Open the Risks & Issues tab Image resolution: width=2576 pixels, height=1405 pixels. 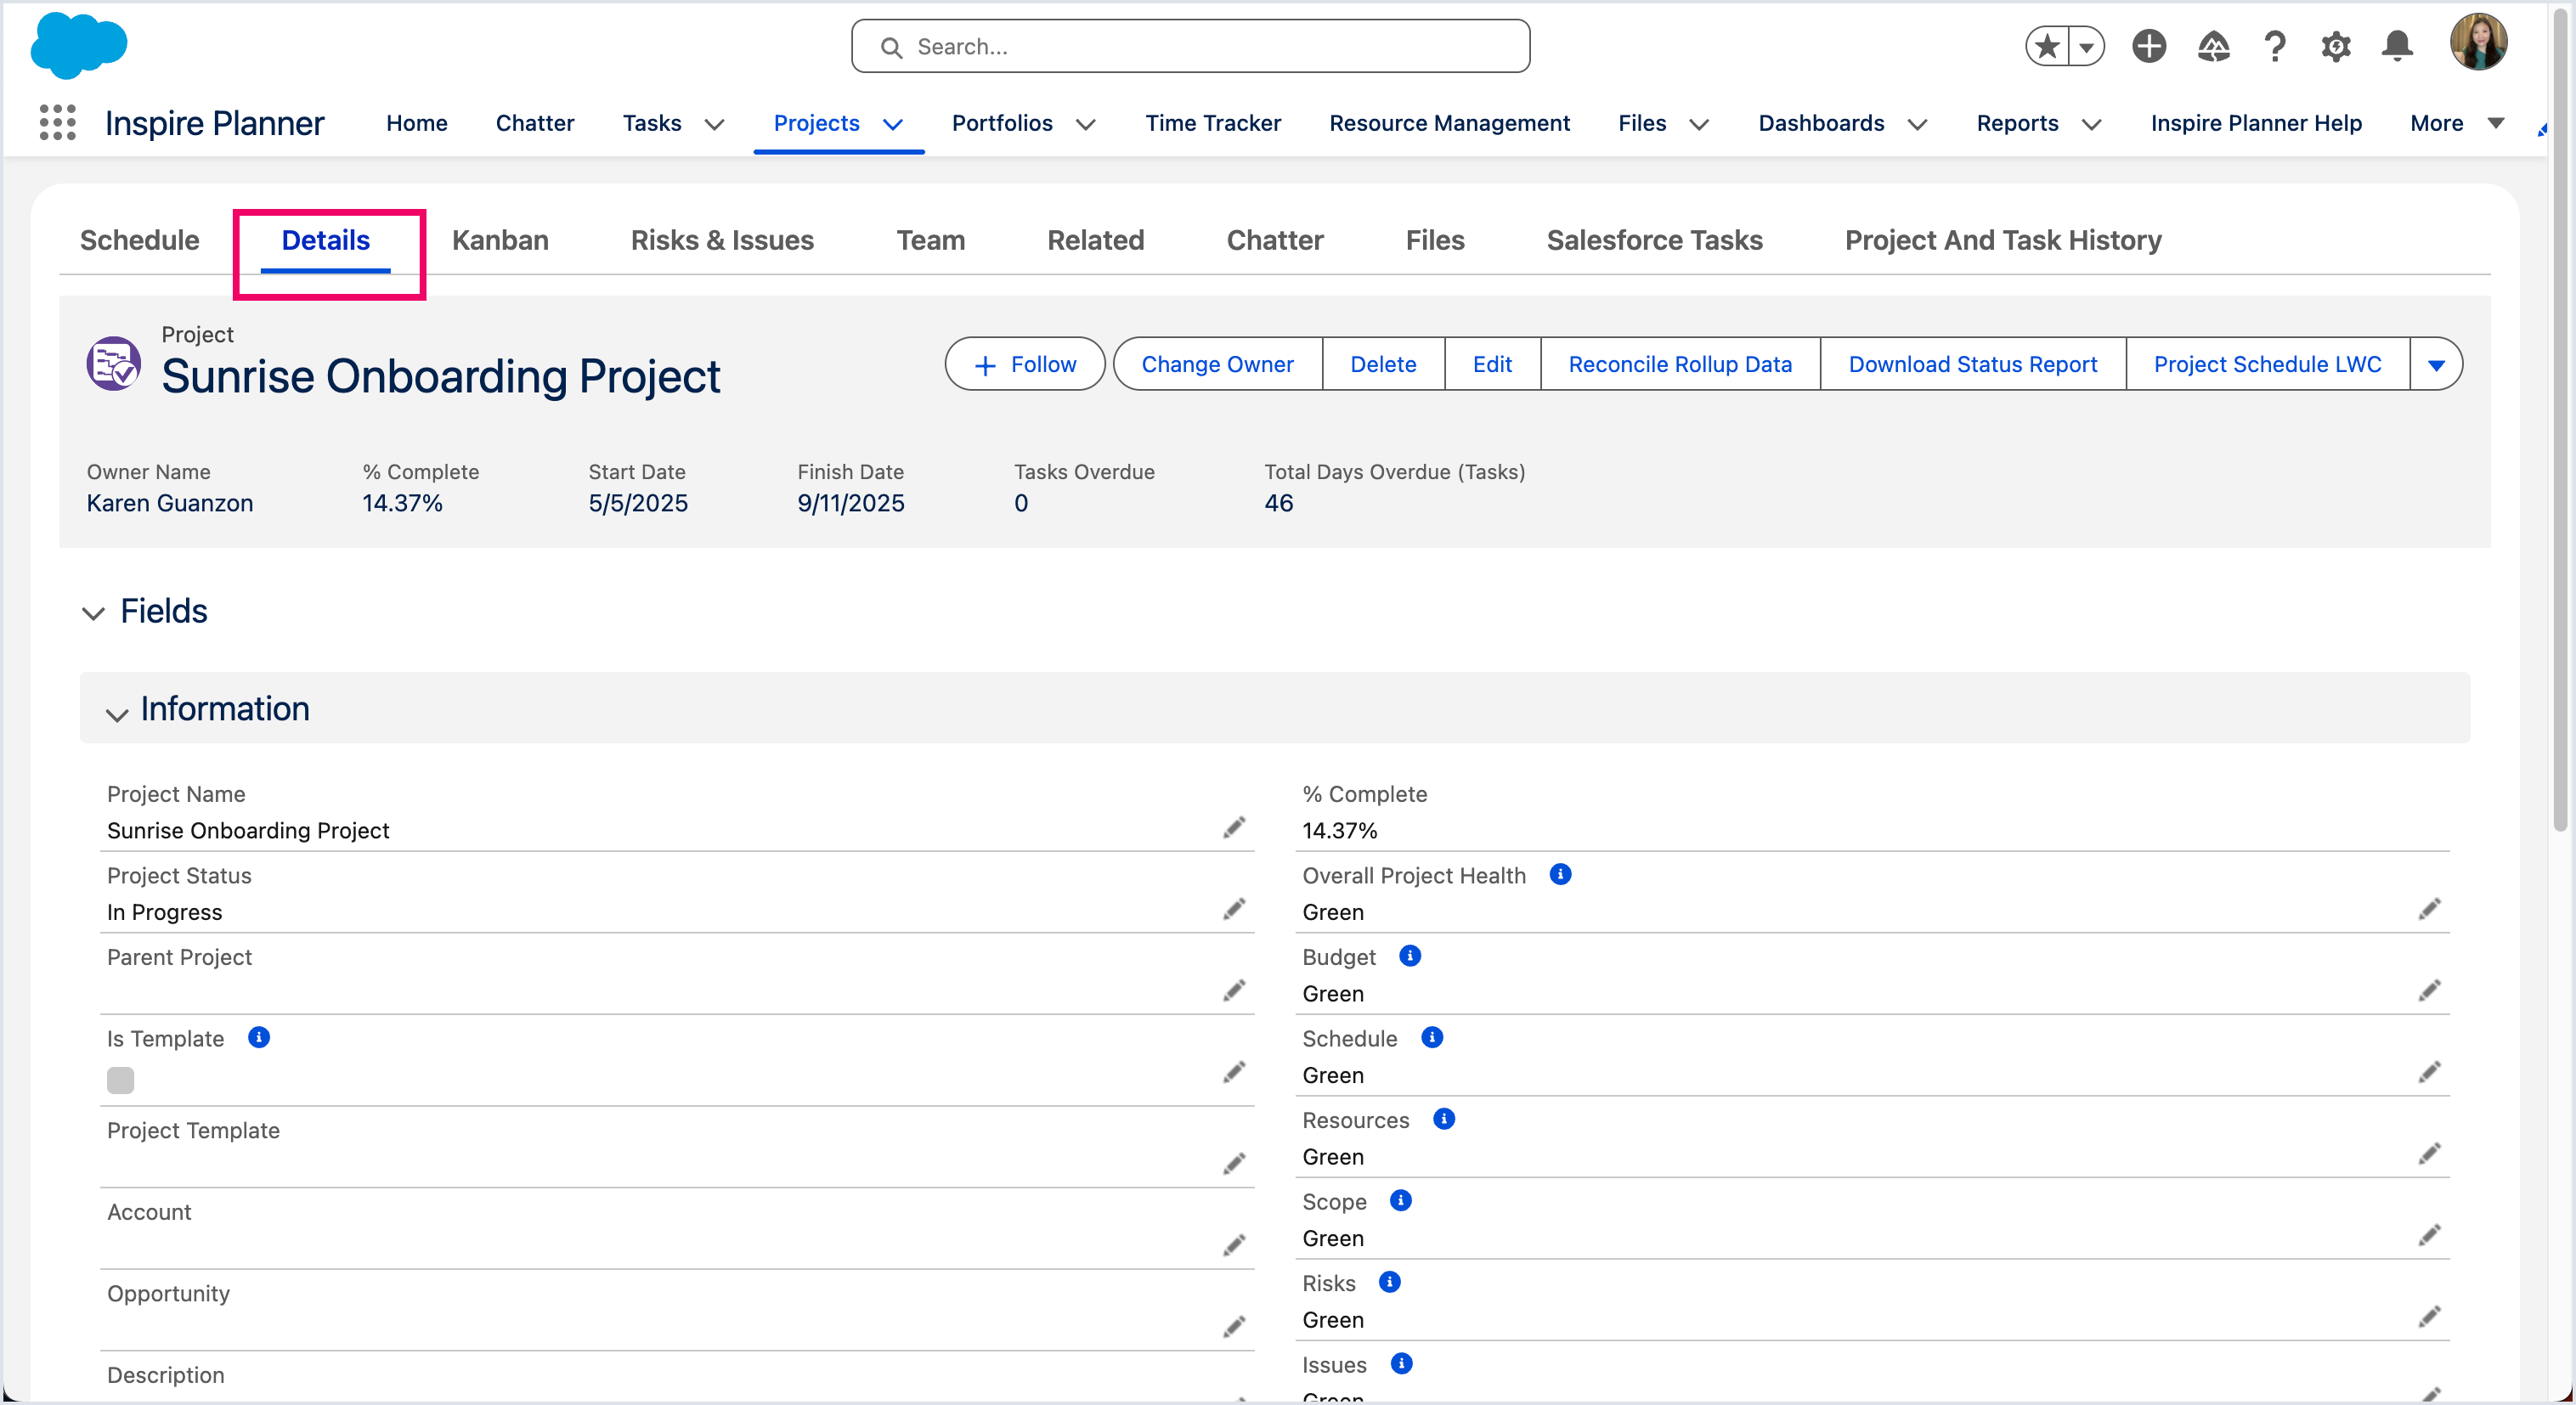[x=722, y=240]
